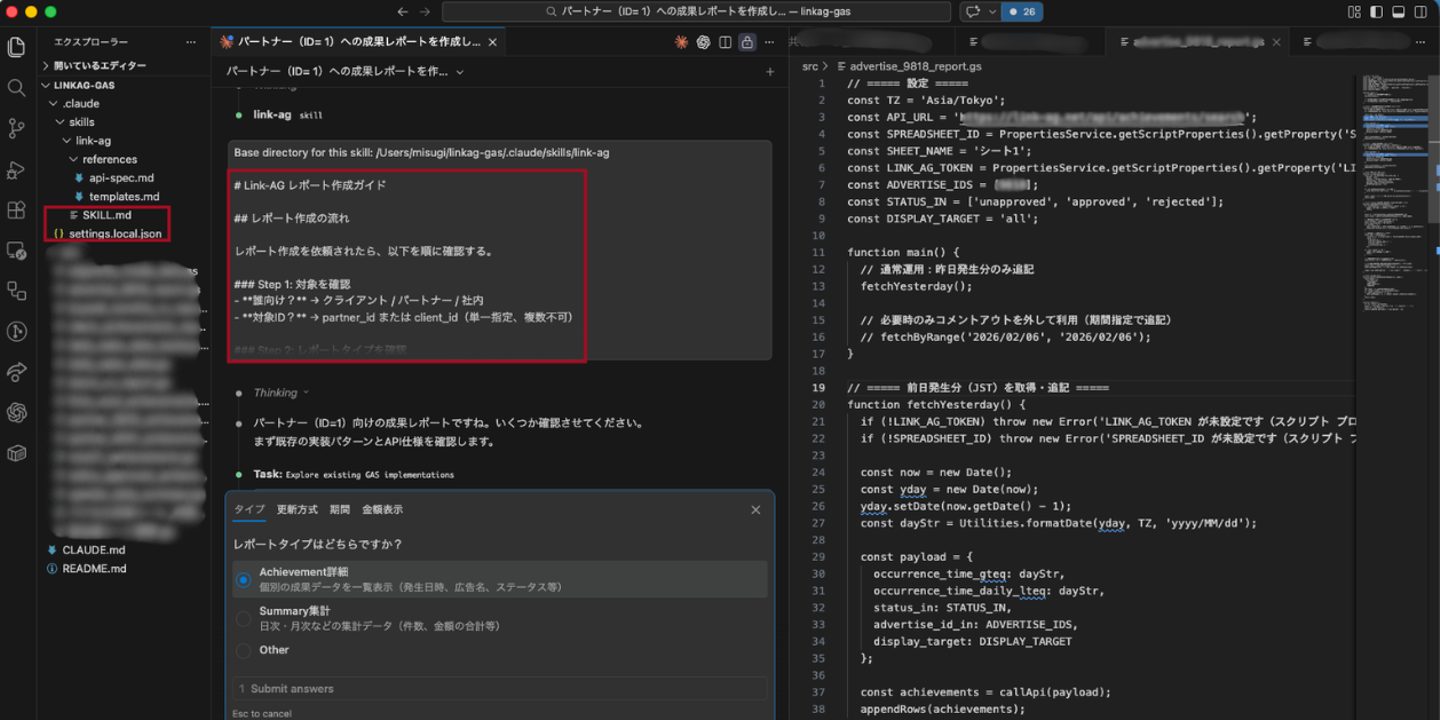Screen dimensions: 1440x720
Task: Click the editor minimap
Action: [1395, 200]
